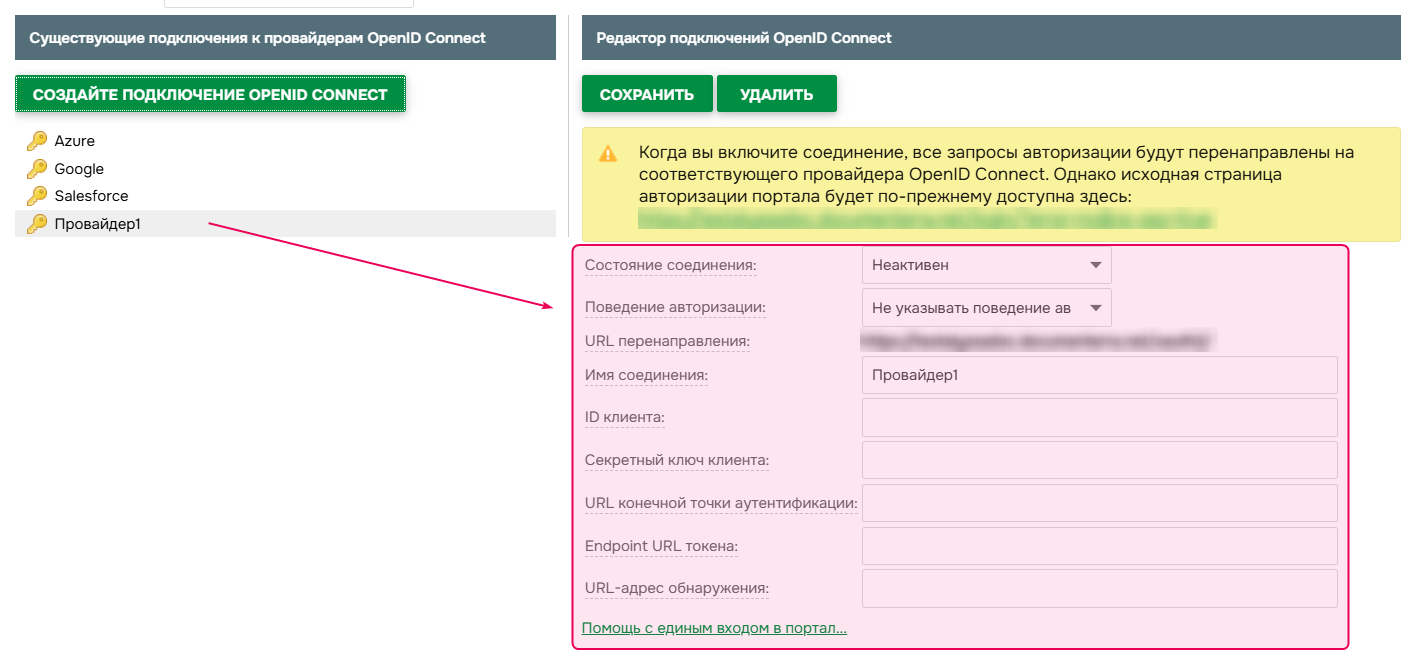Open the Google connection entry
The width and height of the screenshot is (1417, 672).
(x=79, y=169)
